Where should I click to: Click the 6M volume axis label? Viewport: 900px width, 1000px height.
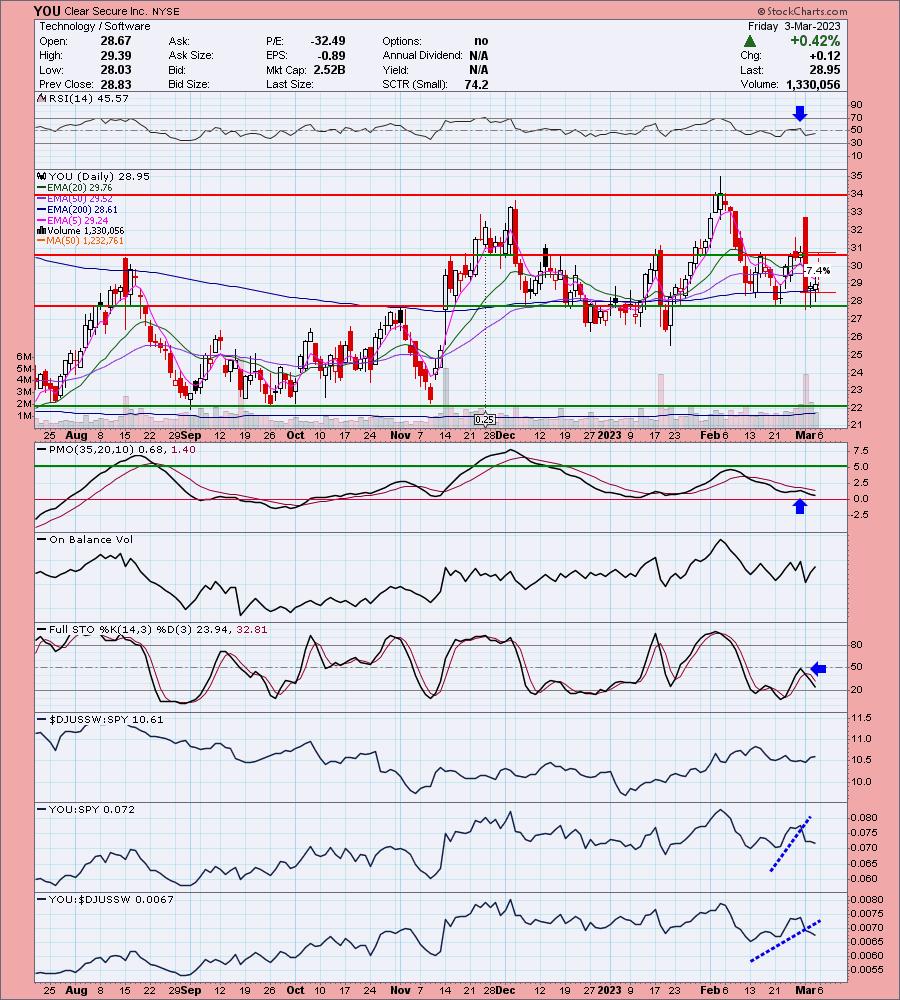point(24,357)
